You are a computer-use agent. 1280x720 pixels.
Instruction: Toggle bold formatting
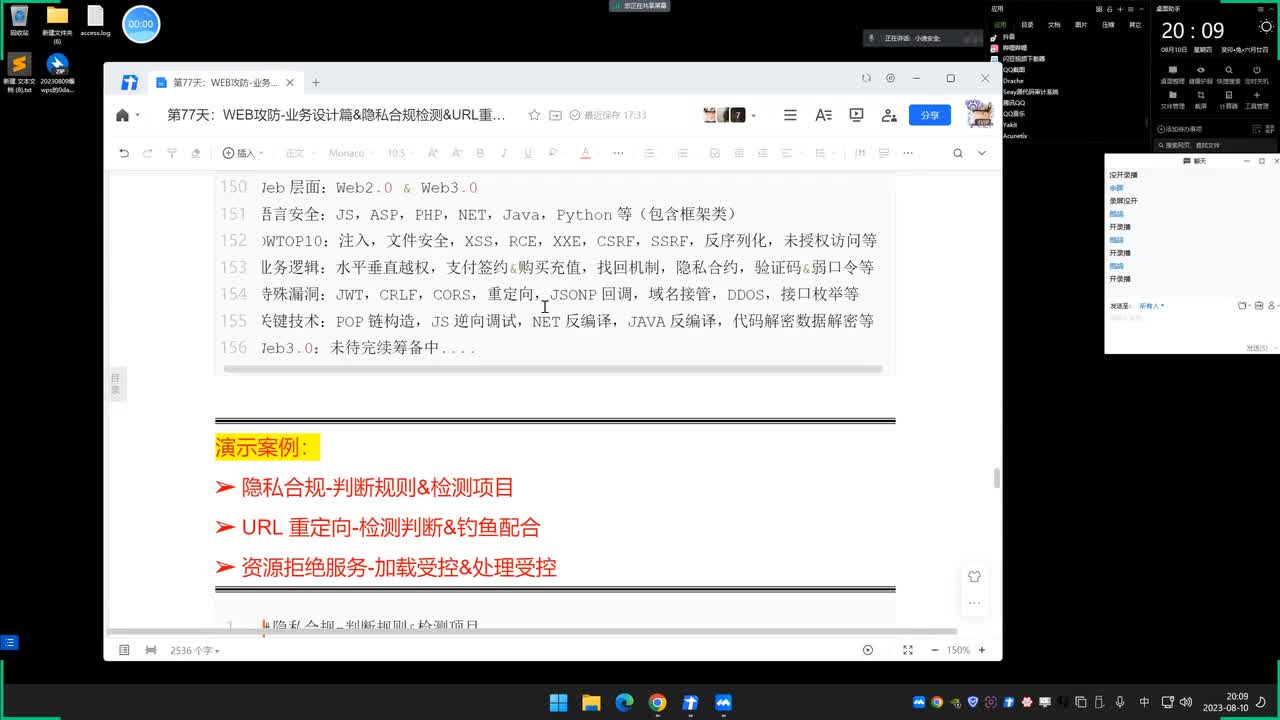(480, 153)
